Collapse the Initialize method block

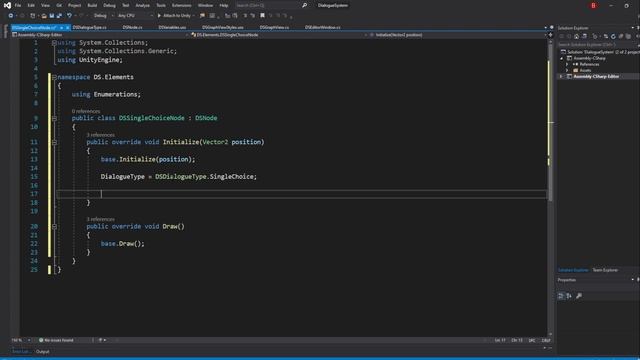54,142
